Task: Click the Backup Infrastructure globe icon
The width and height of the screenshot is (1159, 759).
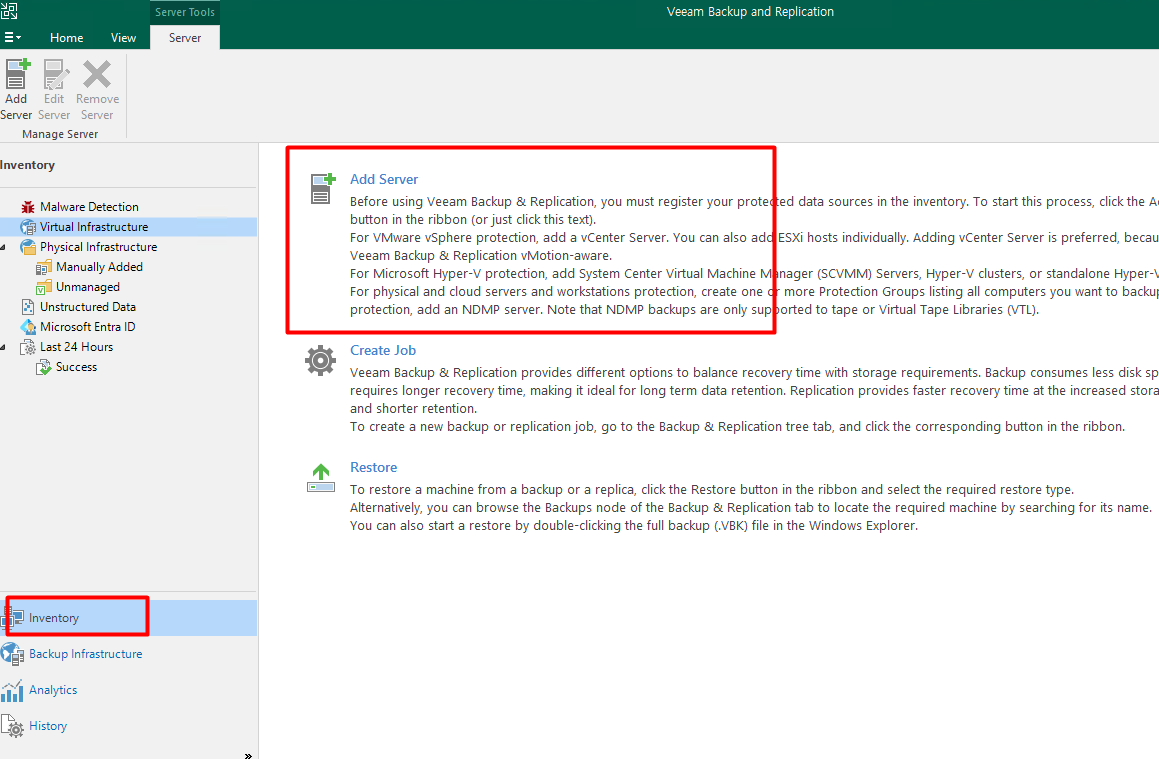Action: [x=13, y=654]
